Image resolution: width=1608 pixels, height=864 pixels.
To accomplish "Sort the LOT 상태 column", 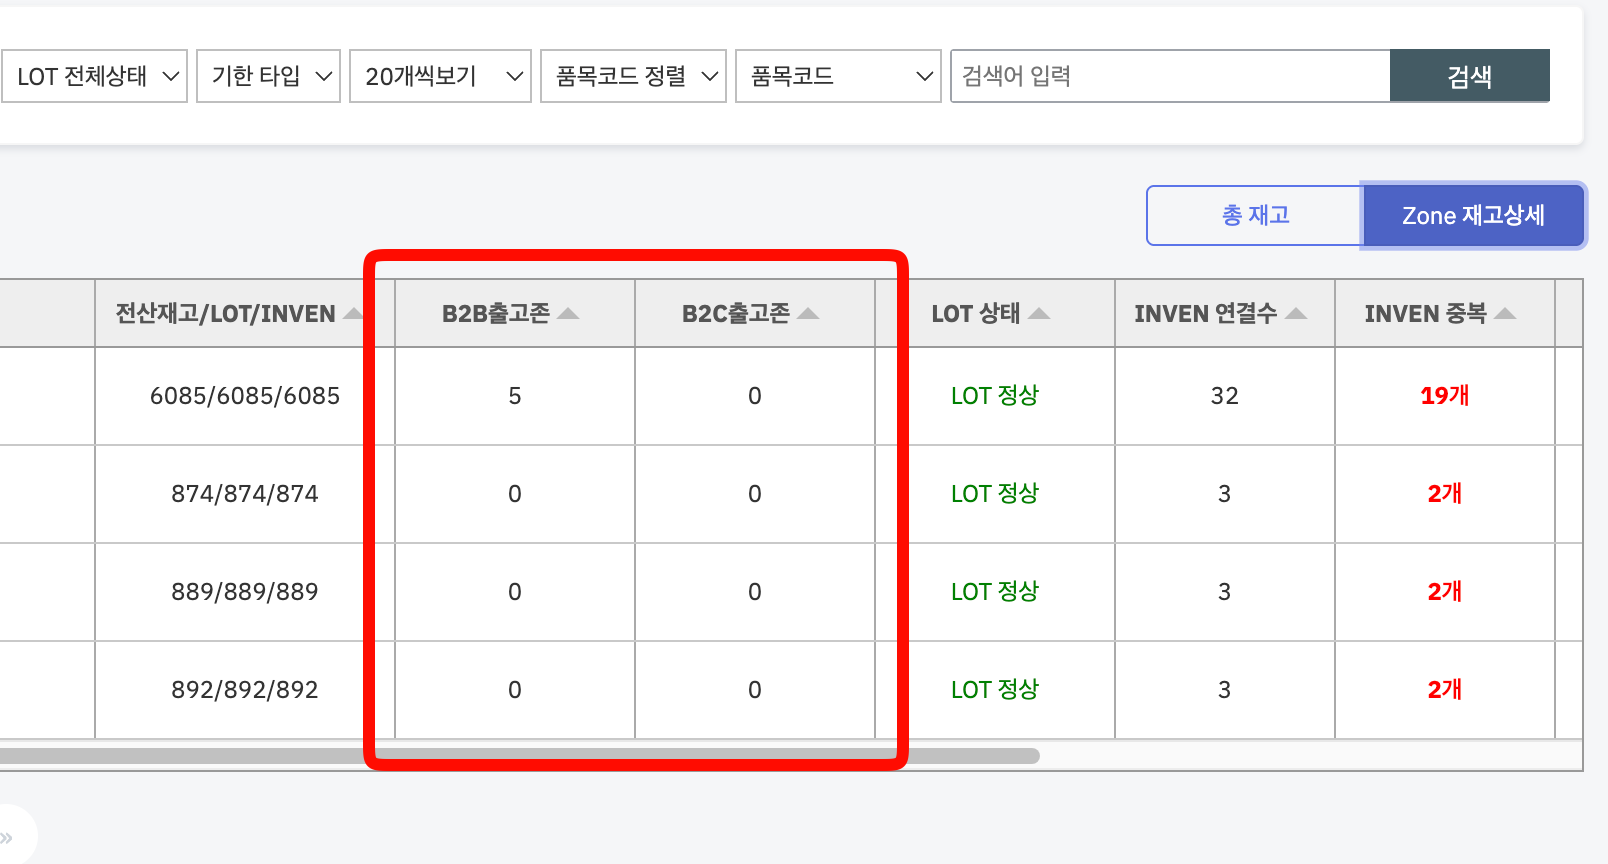I will pos(1039,314).
